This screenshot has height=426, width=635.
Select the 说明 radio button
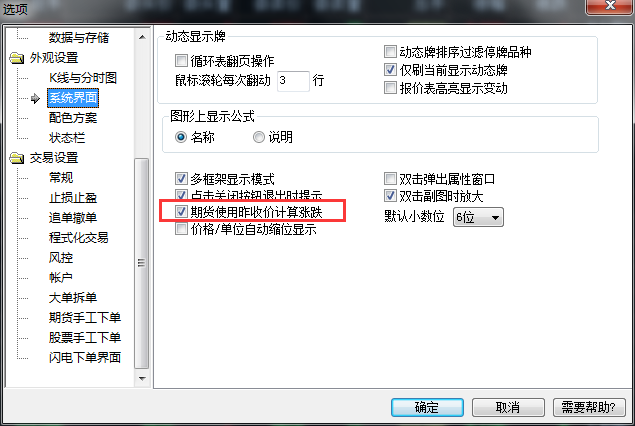point(259,137)
